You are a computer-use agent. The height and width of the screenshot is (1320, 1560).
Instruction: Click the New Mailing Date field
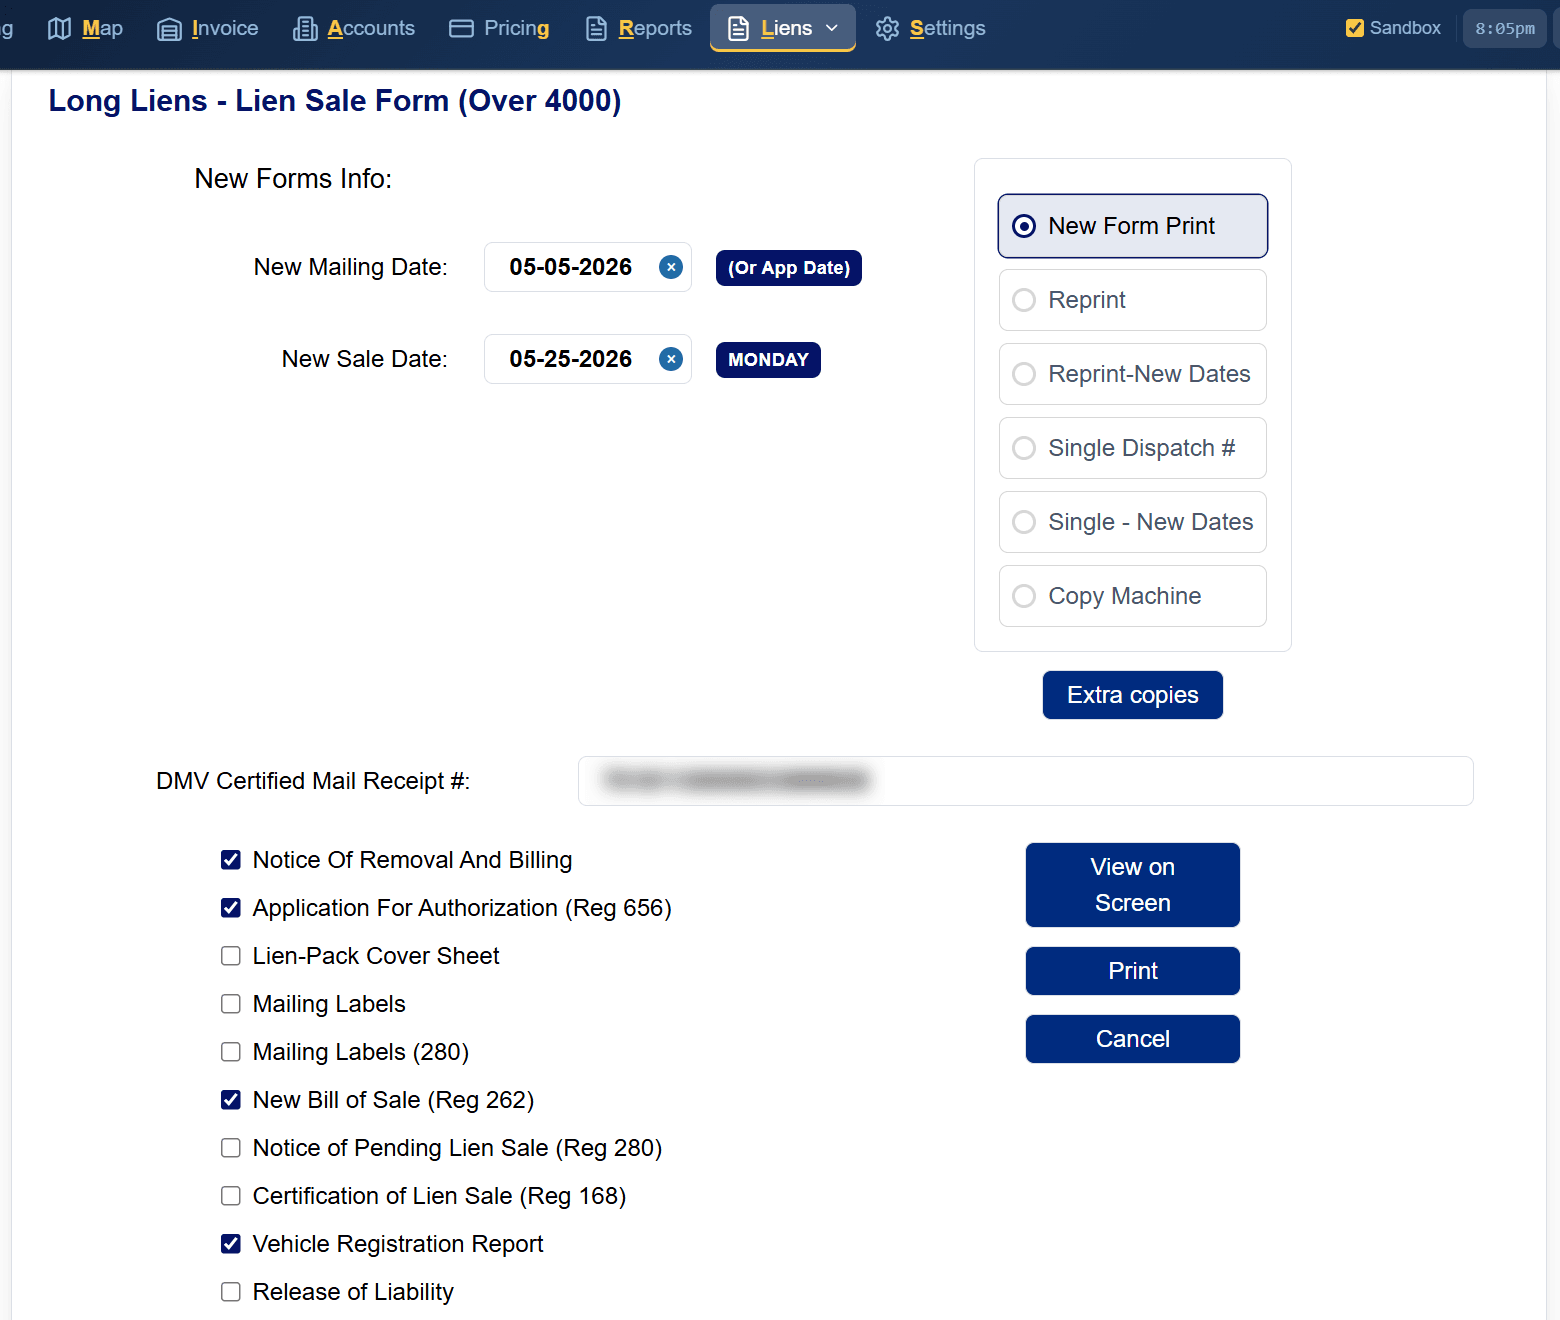[x=587, y=267]
